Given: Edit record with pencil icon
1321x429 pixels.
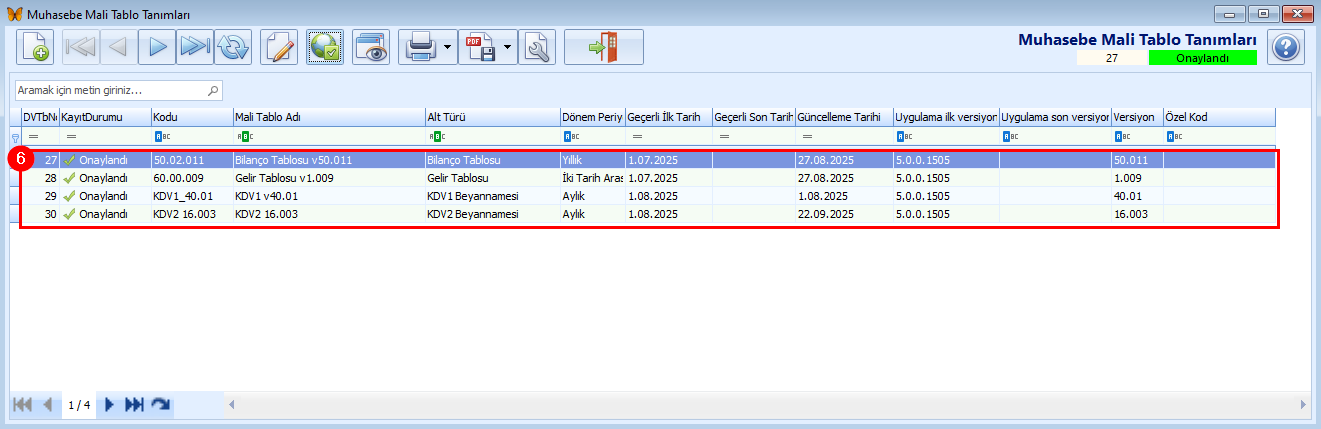Looking at the screenshot, I should pyautogui.click(x=279, y=47).
